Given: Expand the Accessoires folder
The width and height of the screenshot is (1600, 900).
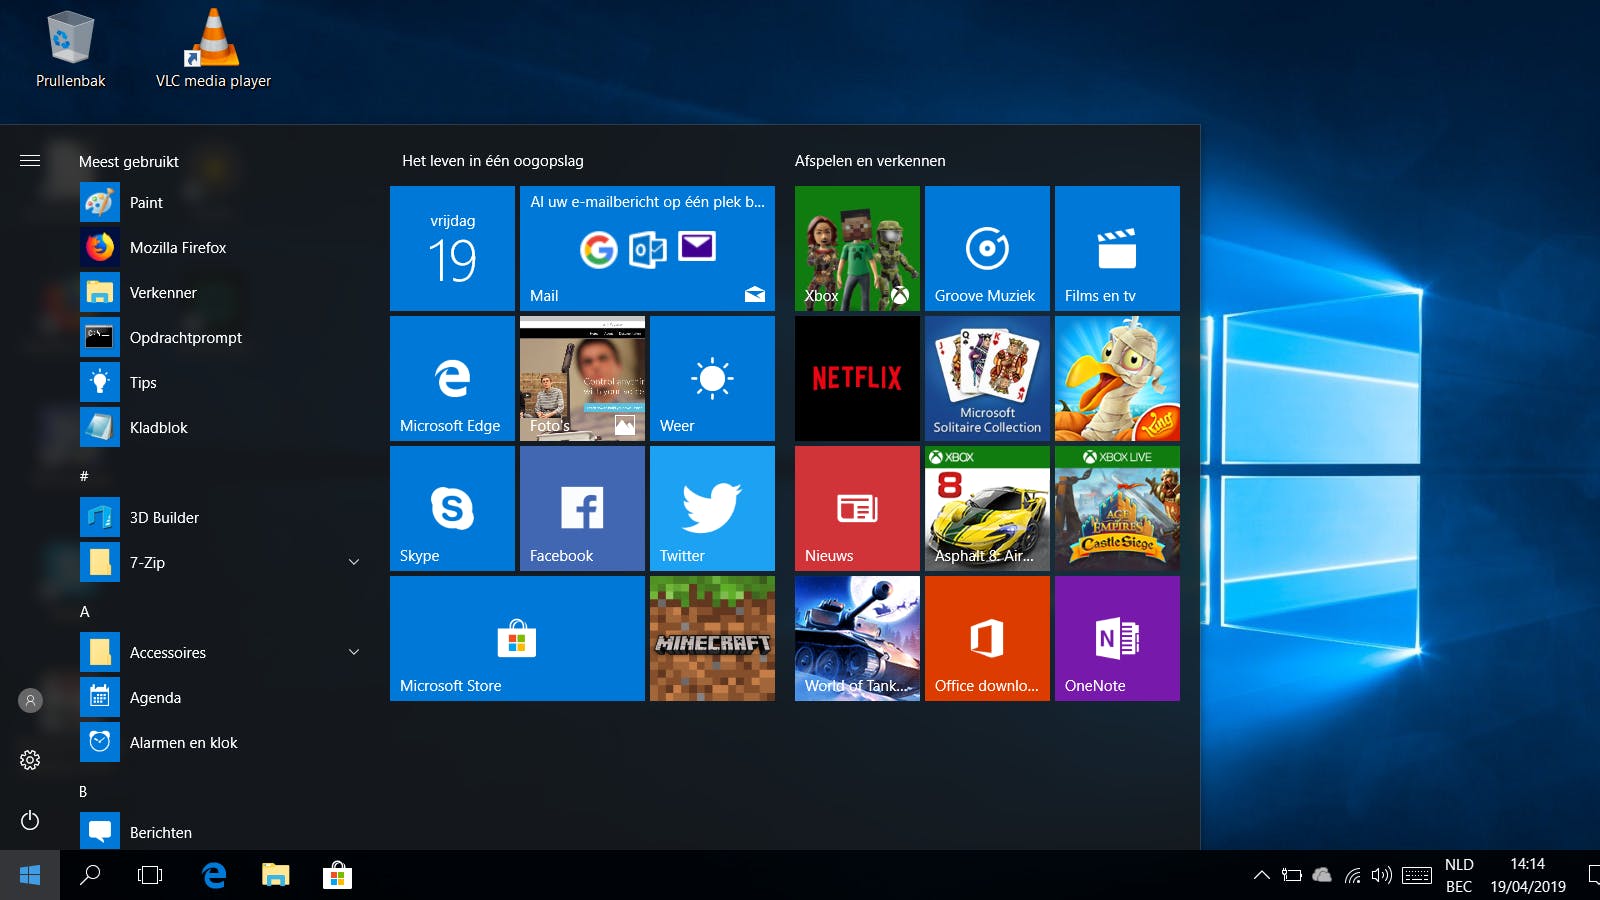Looking at the screenshot, I should (x=354, y=652).
